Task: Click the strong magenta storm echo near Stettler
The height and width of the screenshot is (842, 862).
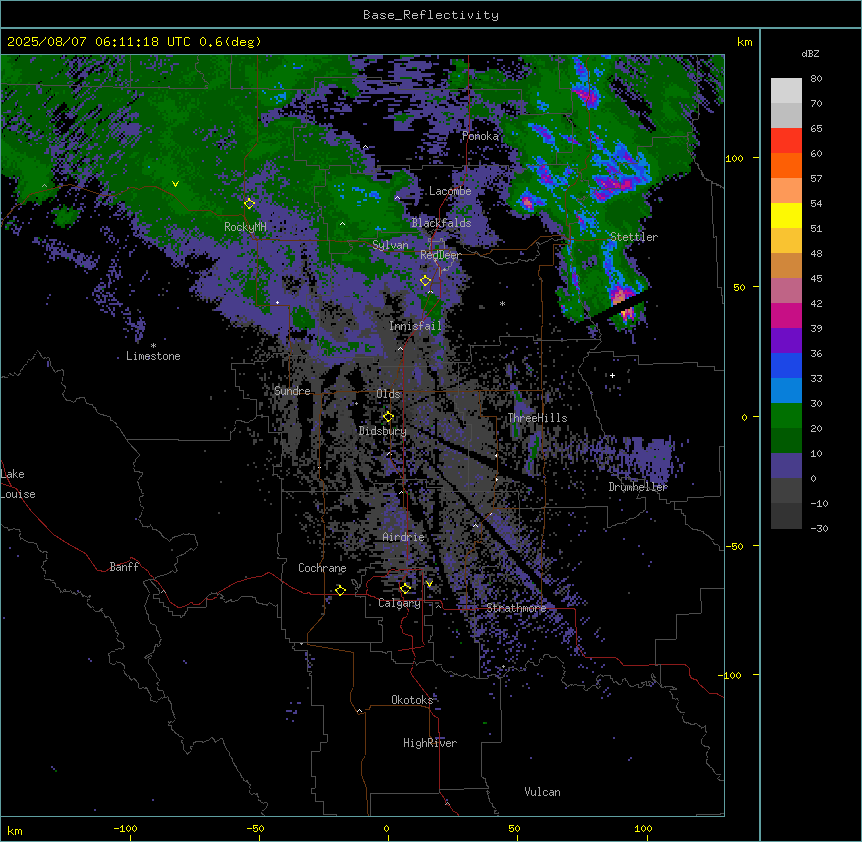Action: click(620, 295)
